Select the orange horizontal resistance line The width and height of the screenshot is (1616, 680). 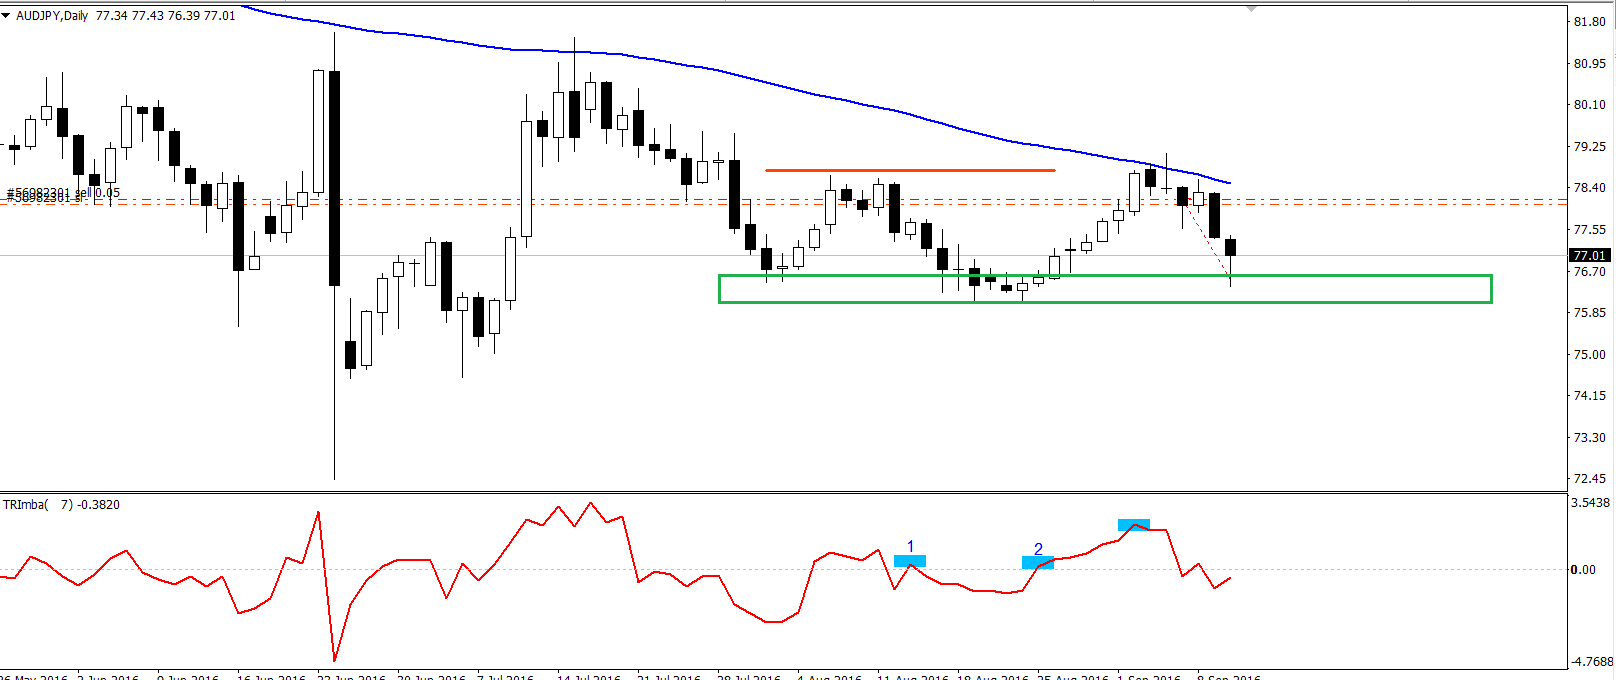coord(910,170)
